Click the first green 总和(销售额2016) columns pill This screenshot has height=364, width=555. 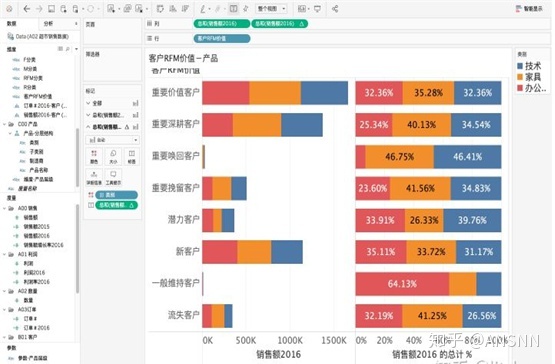point(222,23)
